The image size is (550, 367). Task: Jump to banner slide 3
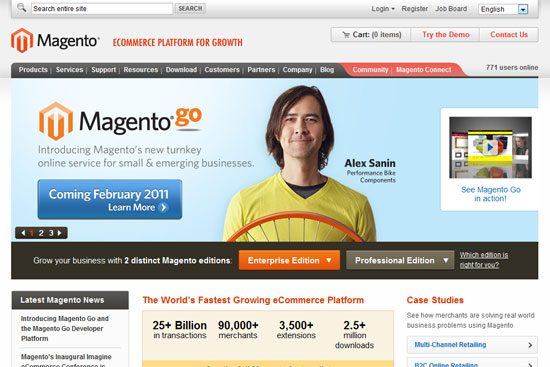(x=51, y=233)
